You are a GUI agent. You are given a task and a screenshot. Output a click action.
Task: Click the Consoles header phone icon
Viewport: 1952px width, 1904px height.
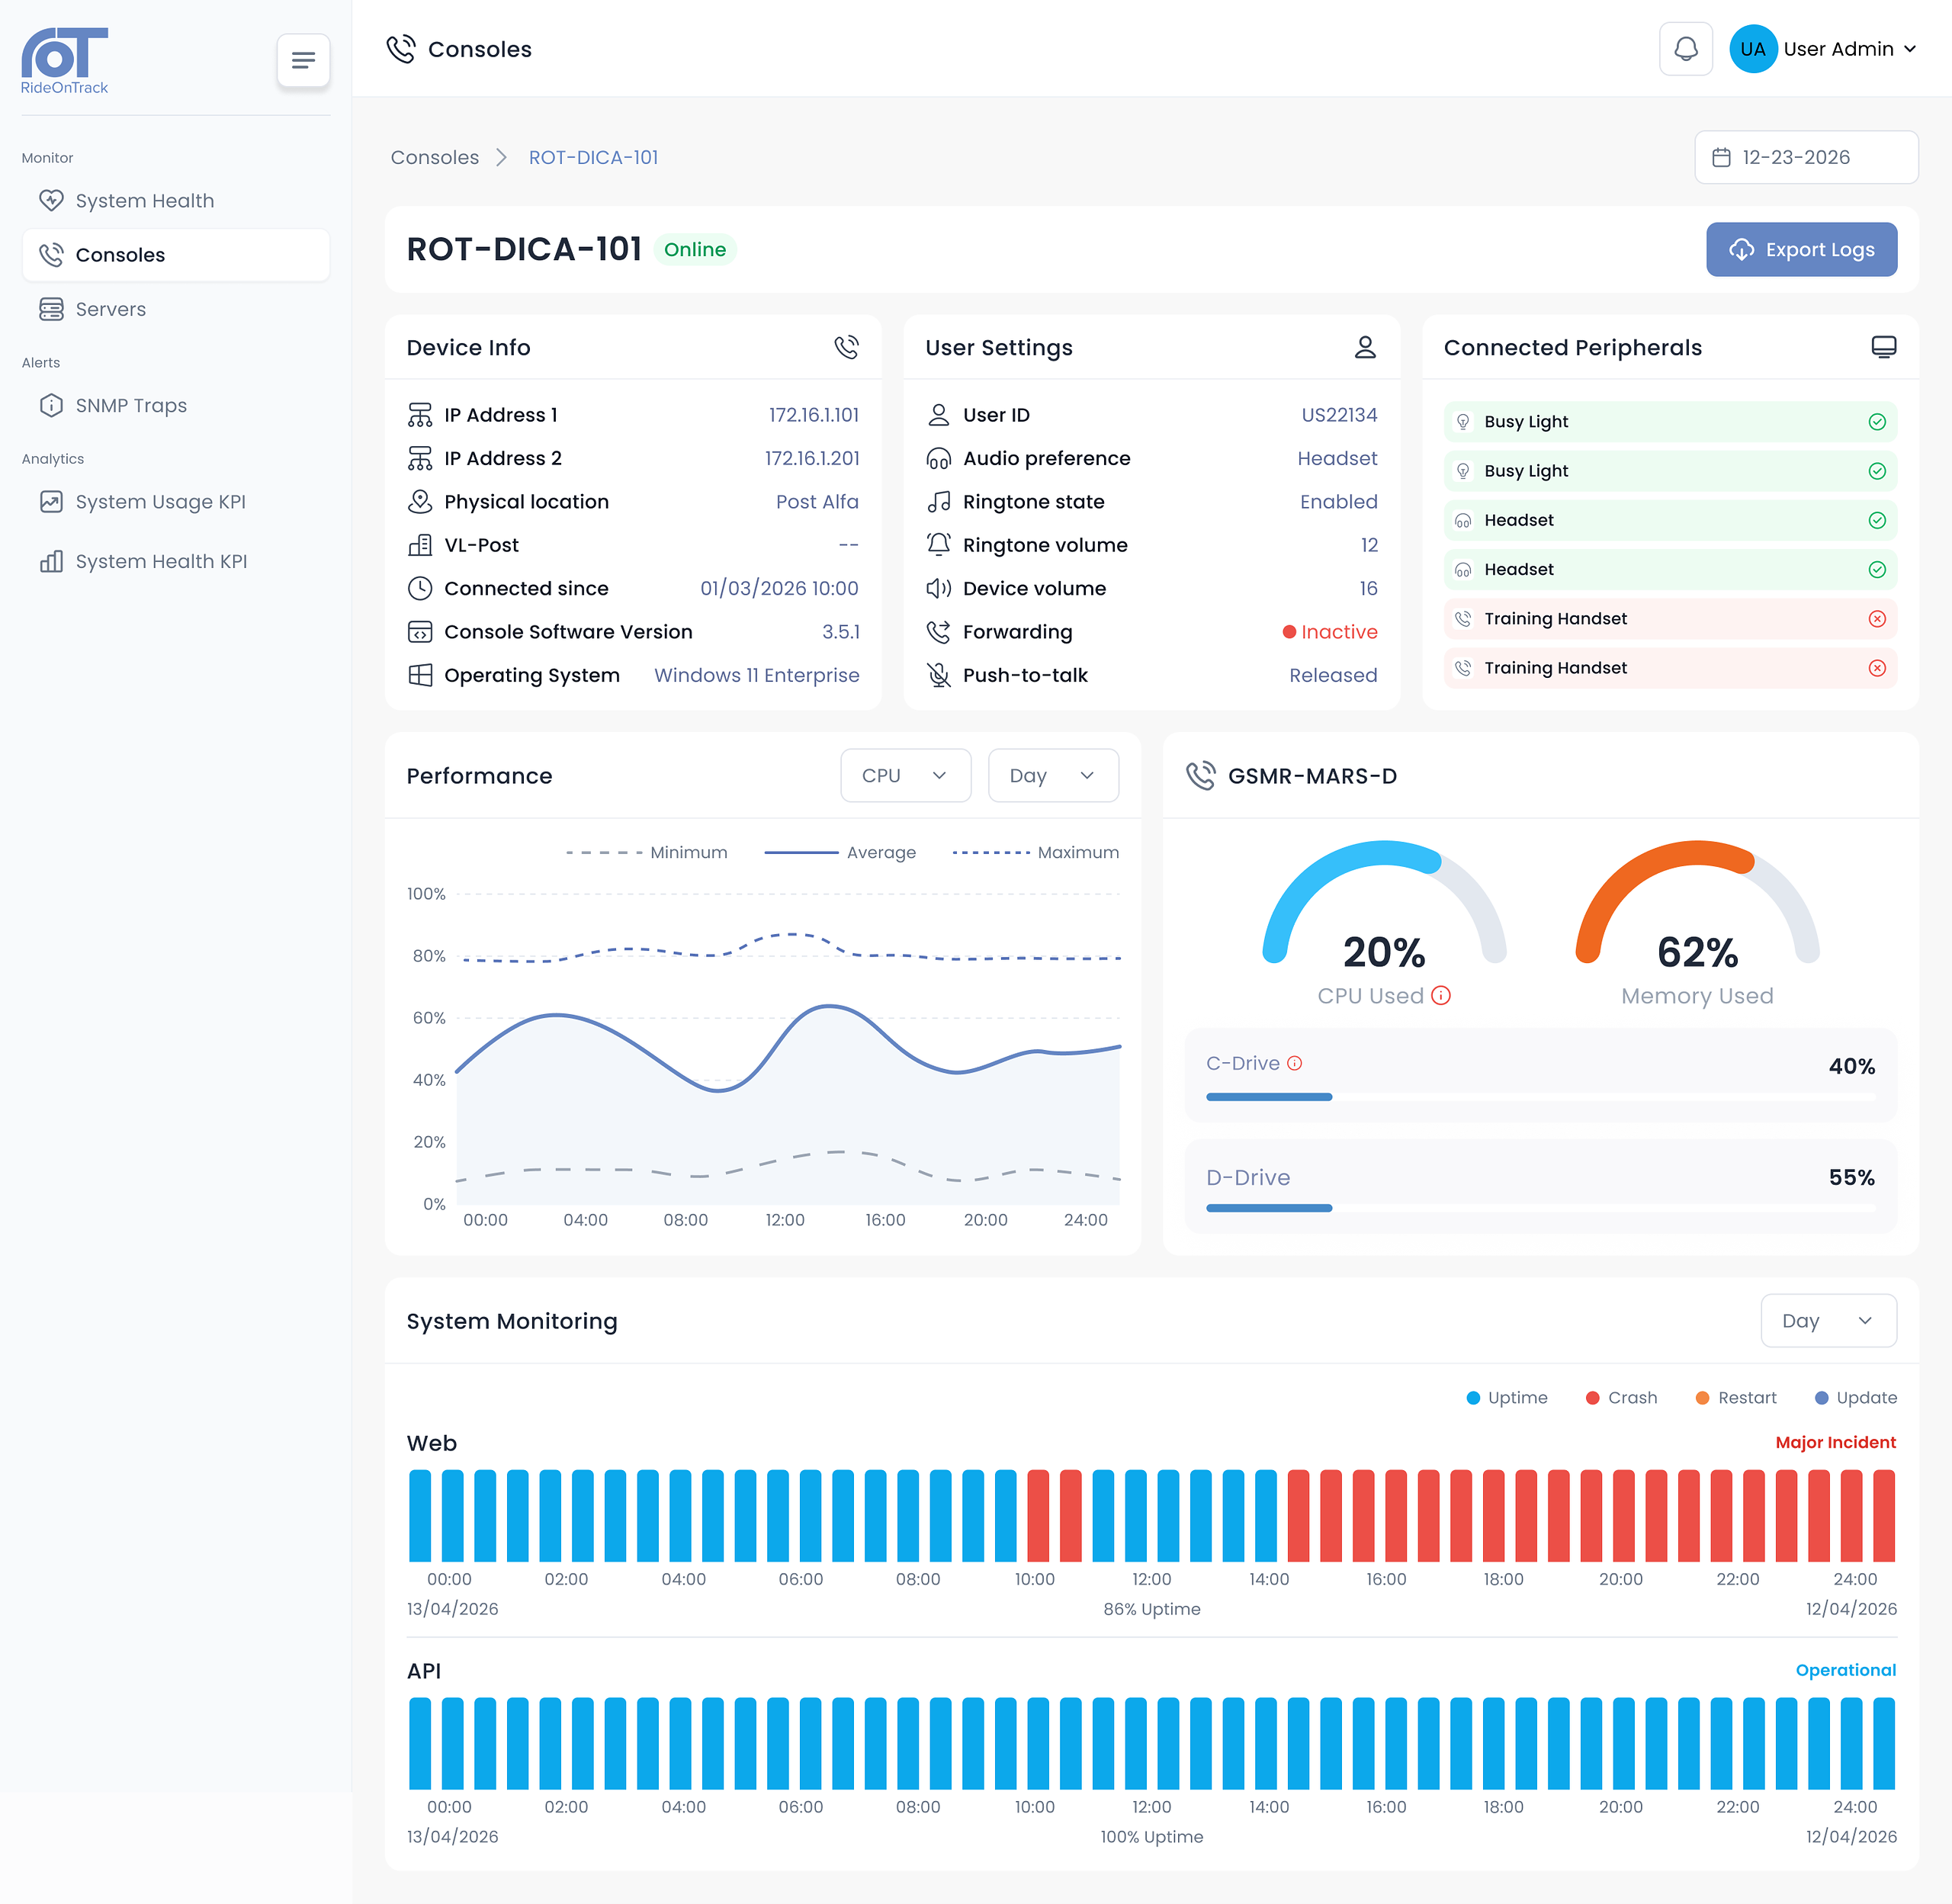point(401,49)
